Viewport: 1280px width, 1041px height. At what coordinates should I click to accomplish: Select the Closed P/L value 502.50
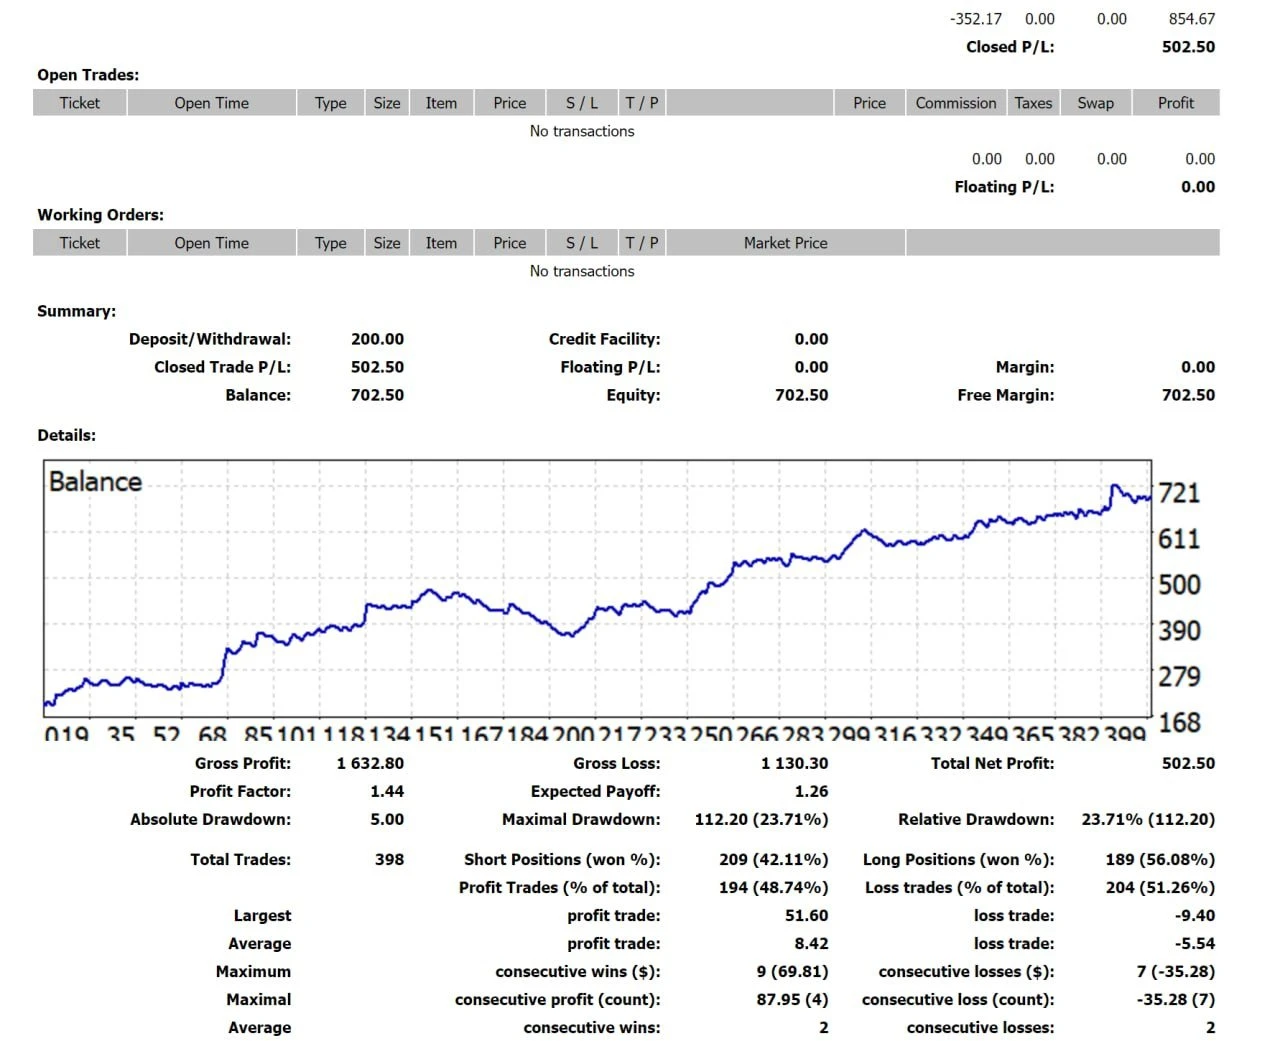[x=1188, y=47]
